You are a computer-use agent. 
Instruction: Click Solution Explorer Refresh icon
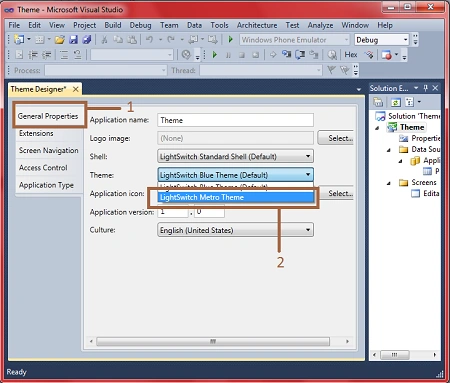pos(395,102)
